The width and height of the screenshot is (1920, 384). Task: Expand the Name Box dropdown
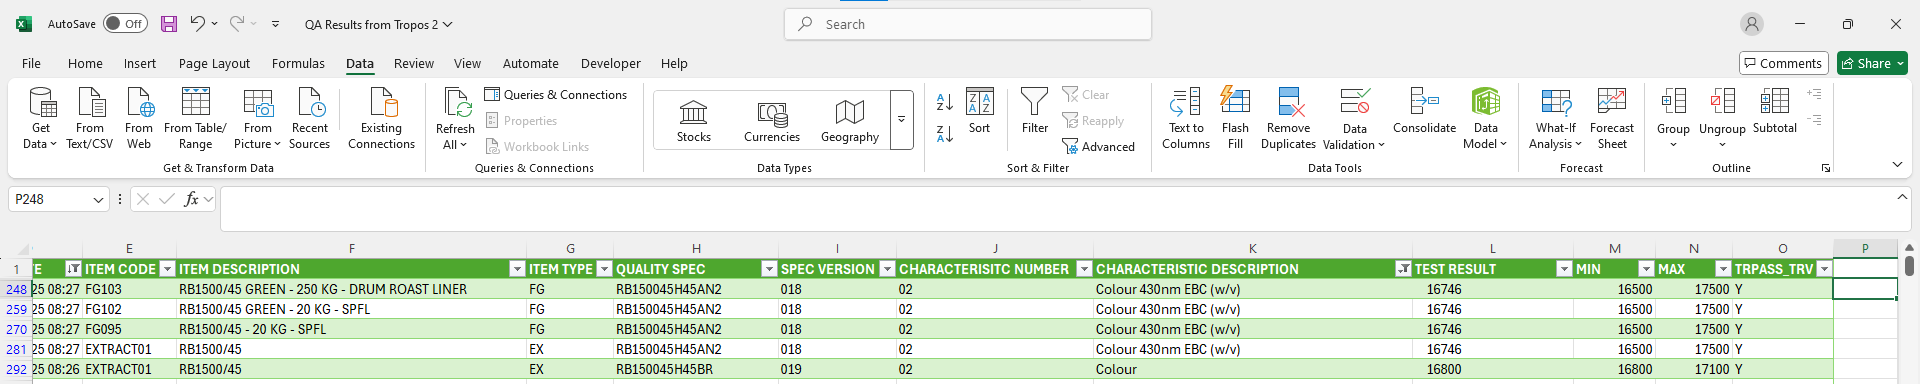tap(98, 200)
